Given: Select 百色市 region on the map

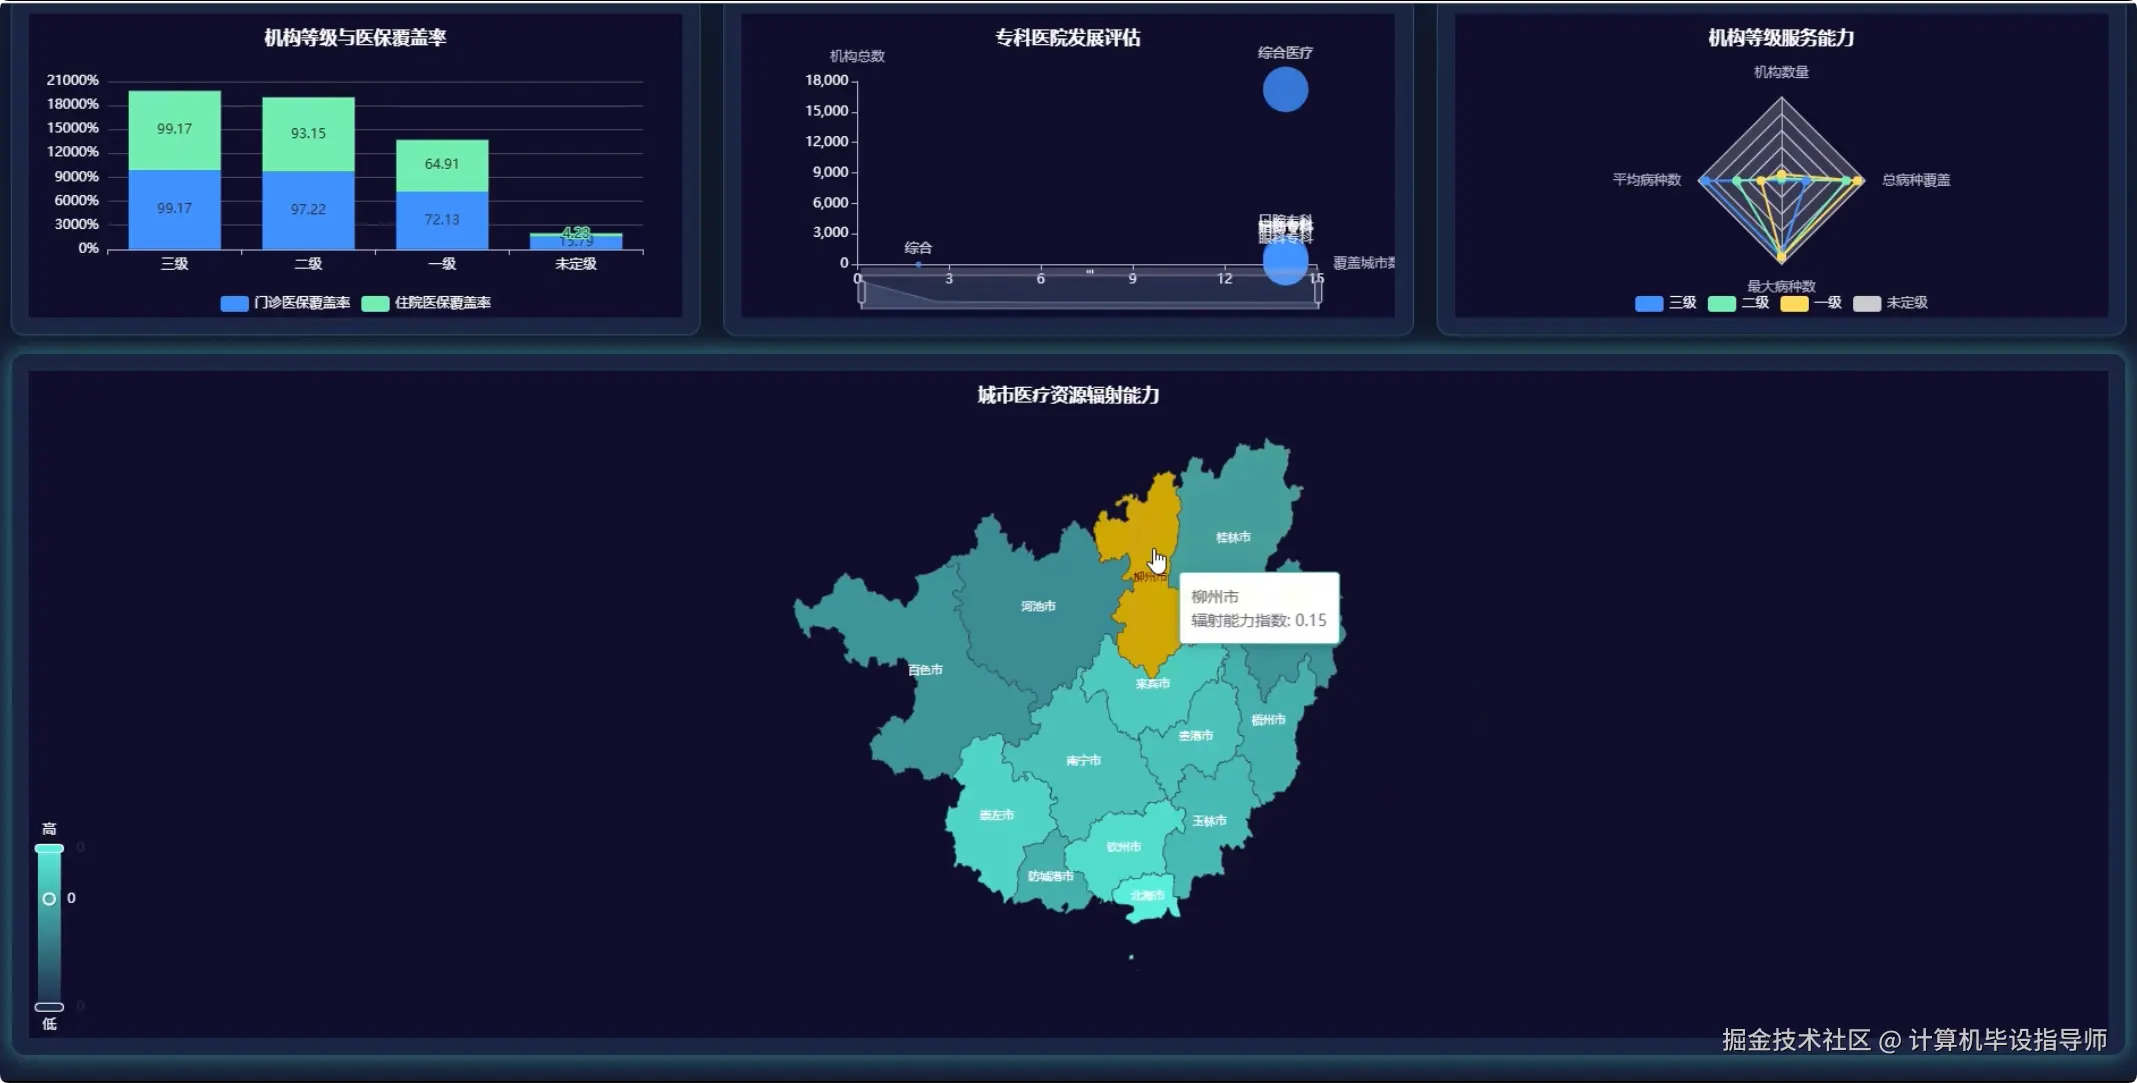Looking at the screenshot, I should click(925, 670).
